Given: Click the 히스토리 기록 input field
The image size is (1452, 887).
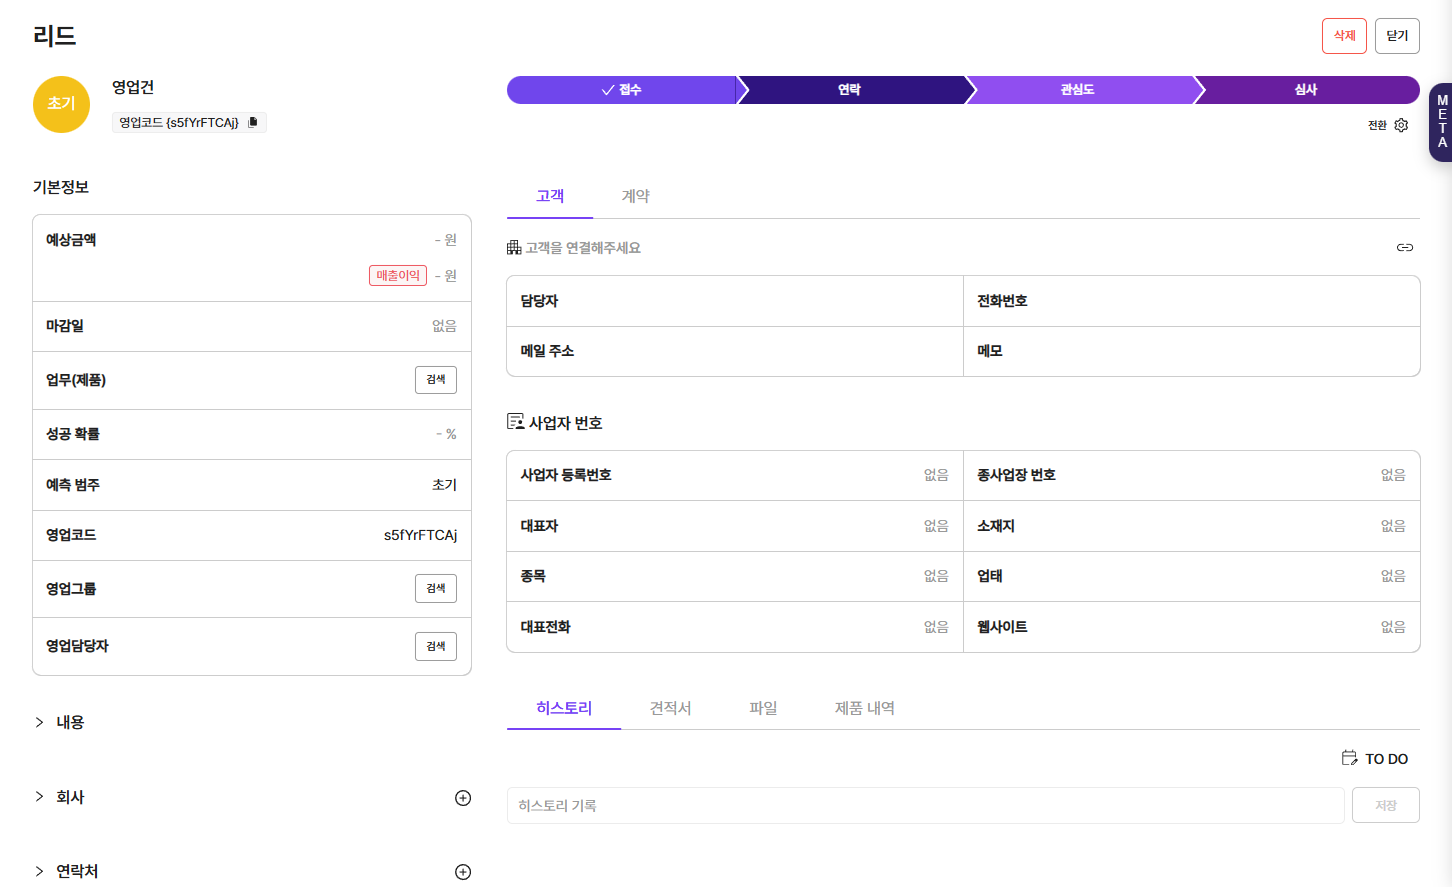Looking at the screenshot, I should click(925, 805).
